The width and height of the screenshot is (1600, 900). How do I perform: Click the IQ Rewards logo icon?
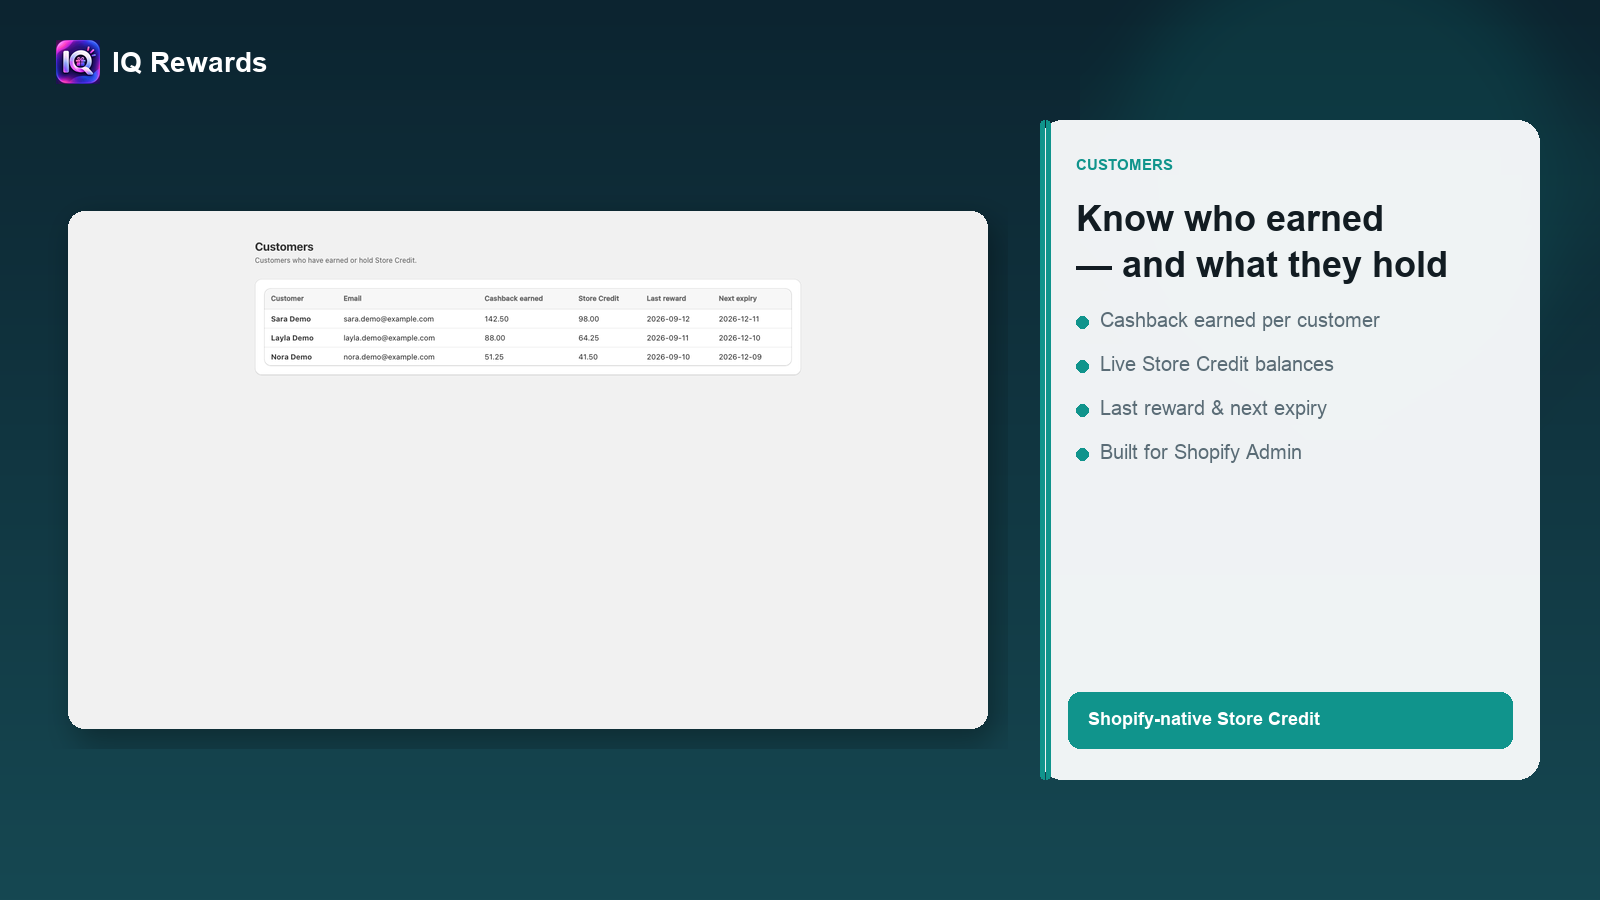(78, 62)
